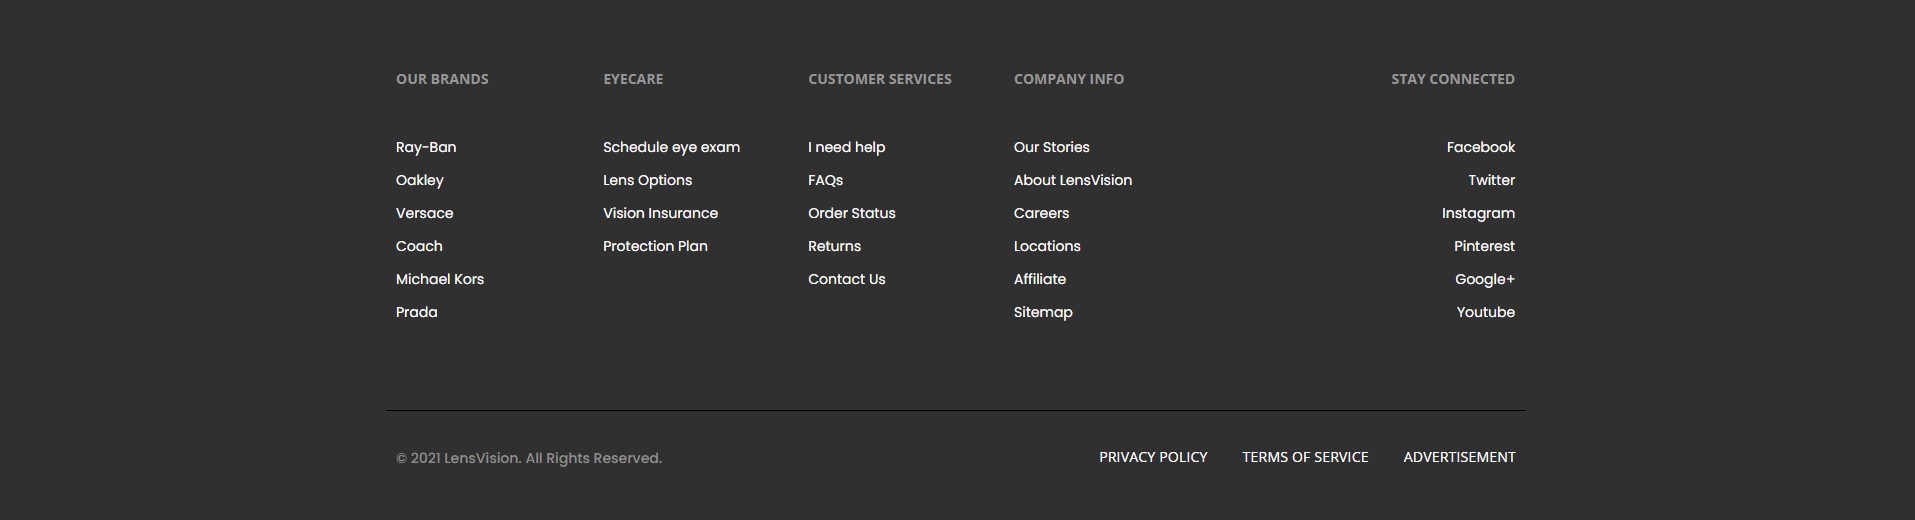
Task: Open the FAQs page
Action: pyautogui.click(x=826, y=180)
